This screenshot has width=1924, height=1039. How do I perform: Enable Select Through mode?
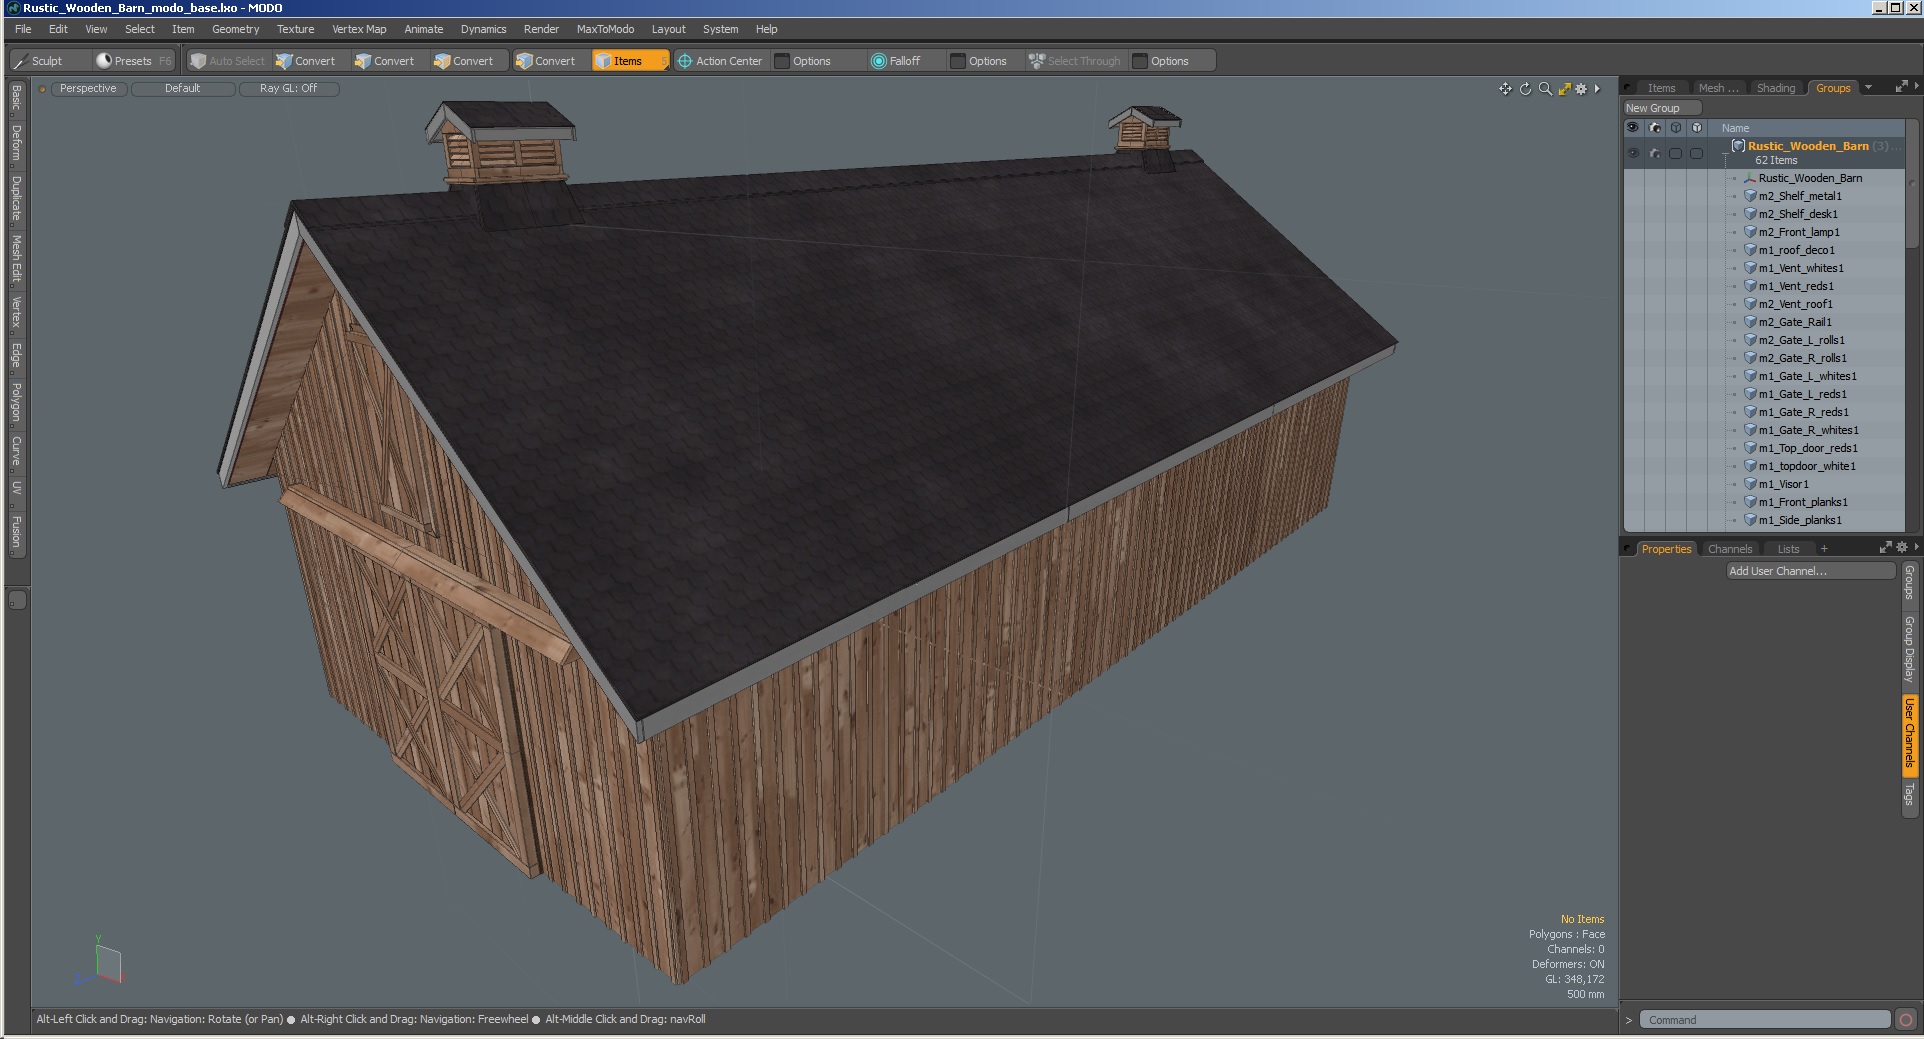(1075, 61)
